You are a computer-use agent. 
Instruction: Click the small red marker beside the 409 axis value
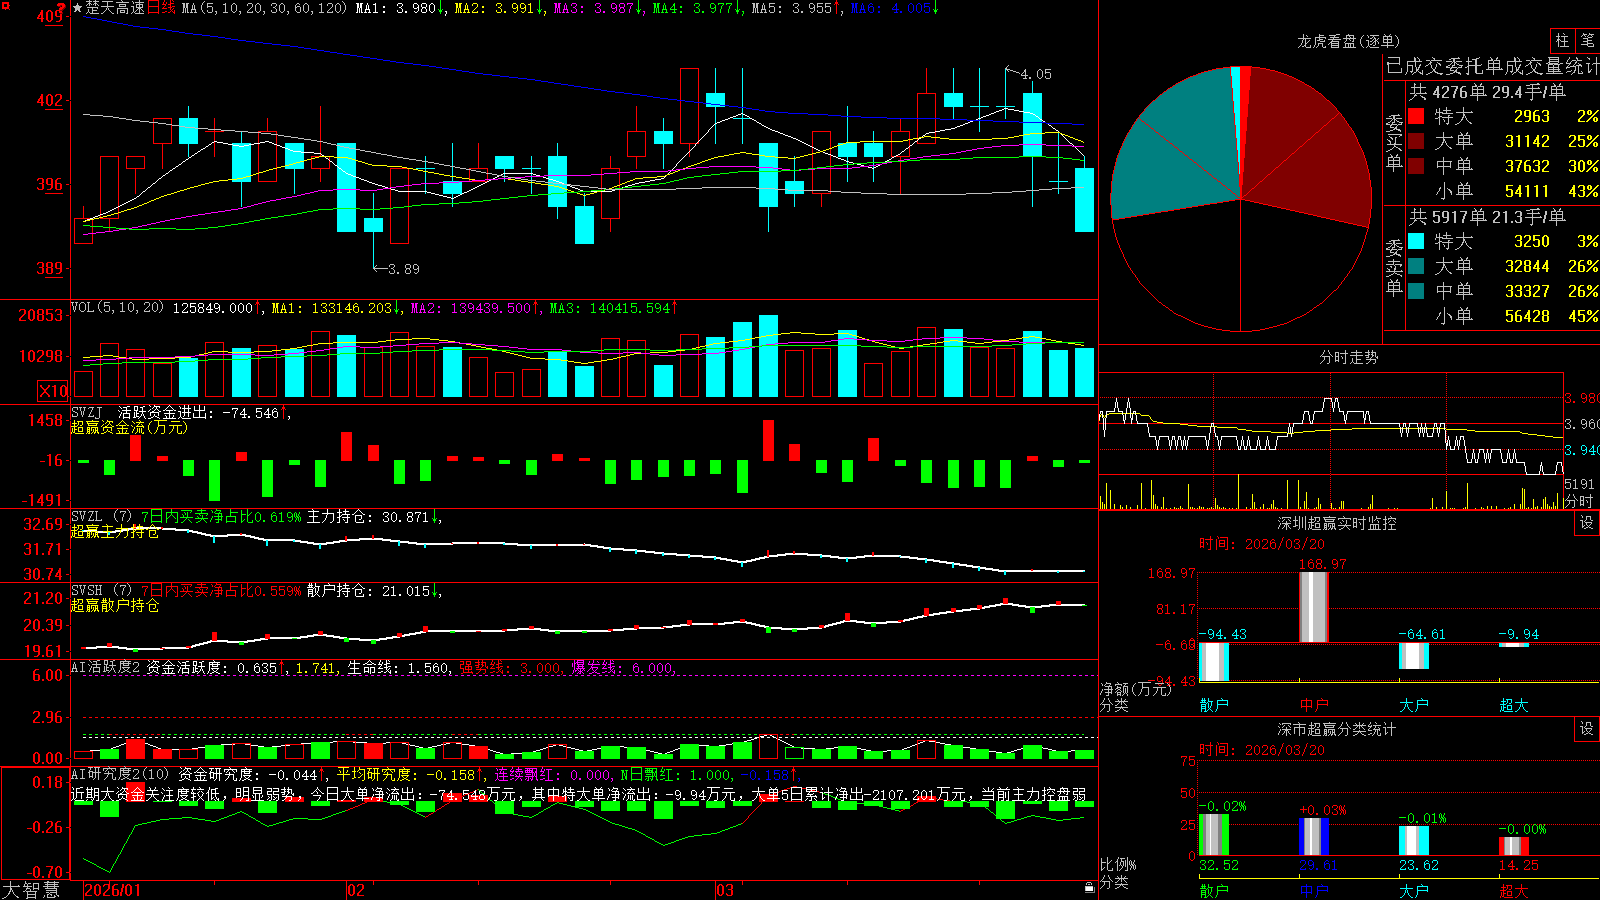tap(61, 9)
